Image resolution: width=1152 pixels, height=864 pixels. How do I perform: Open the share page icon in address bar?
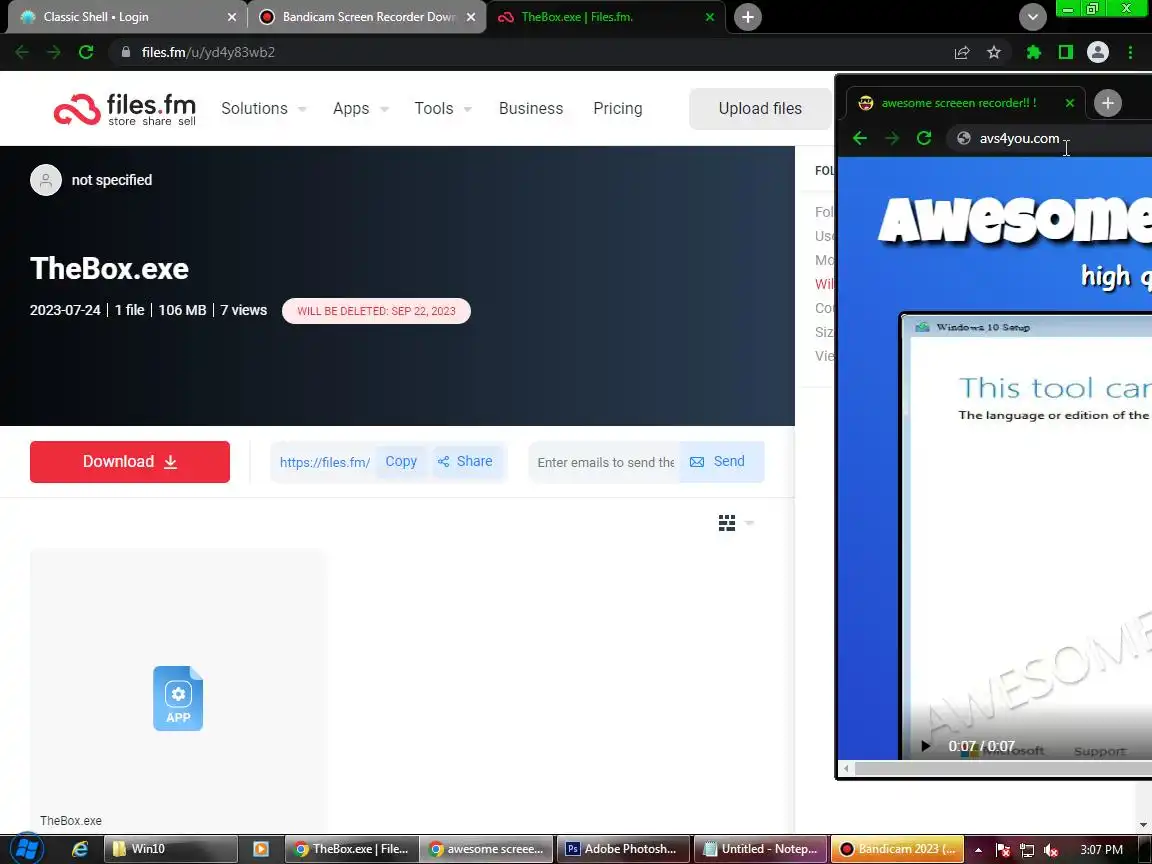point(962,52)
